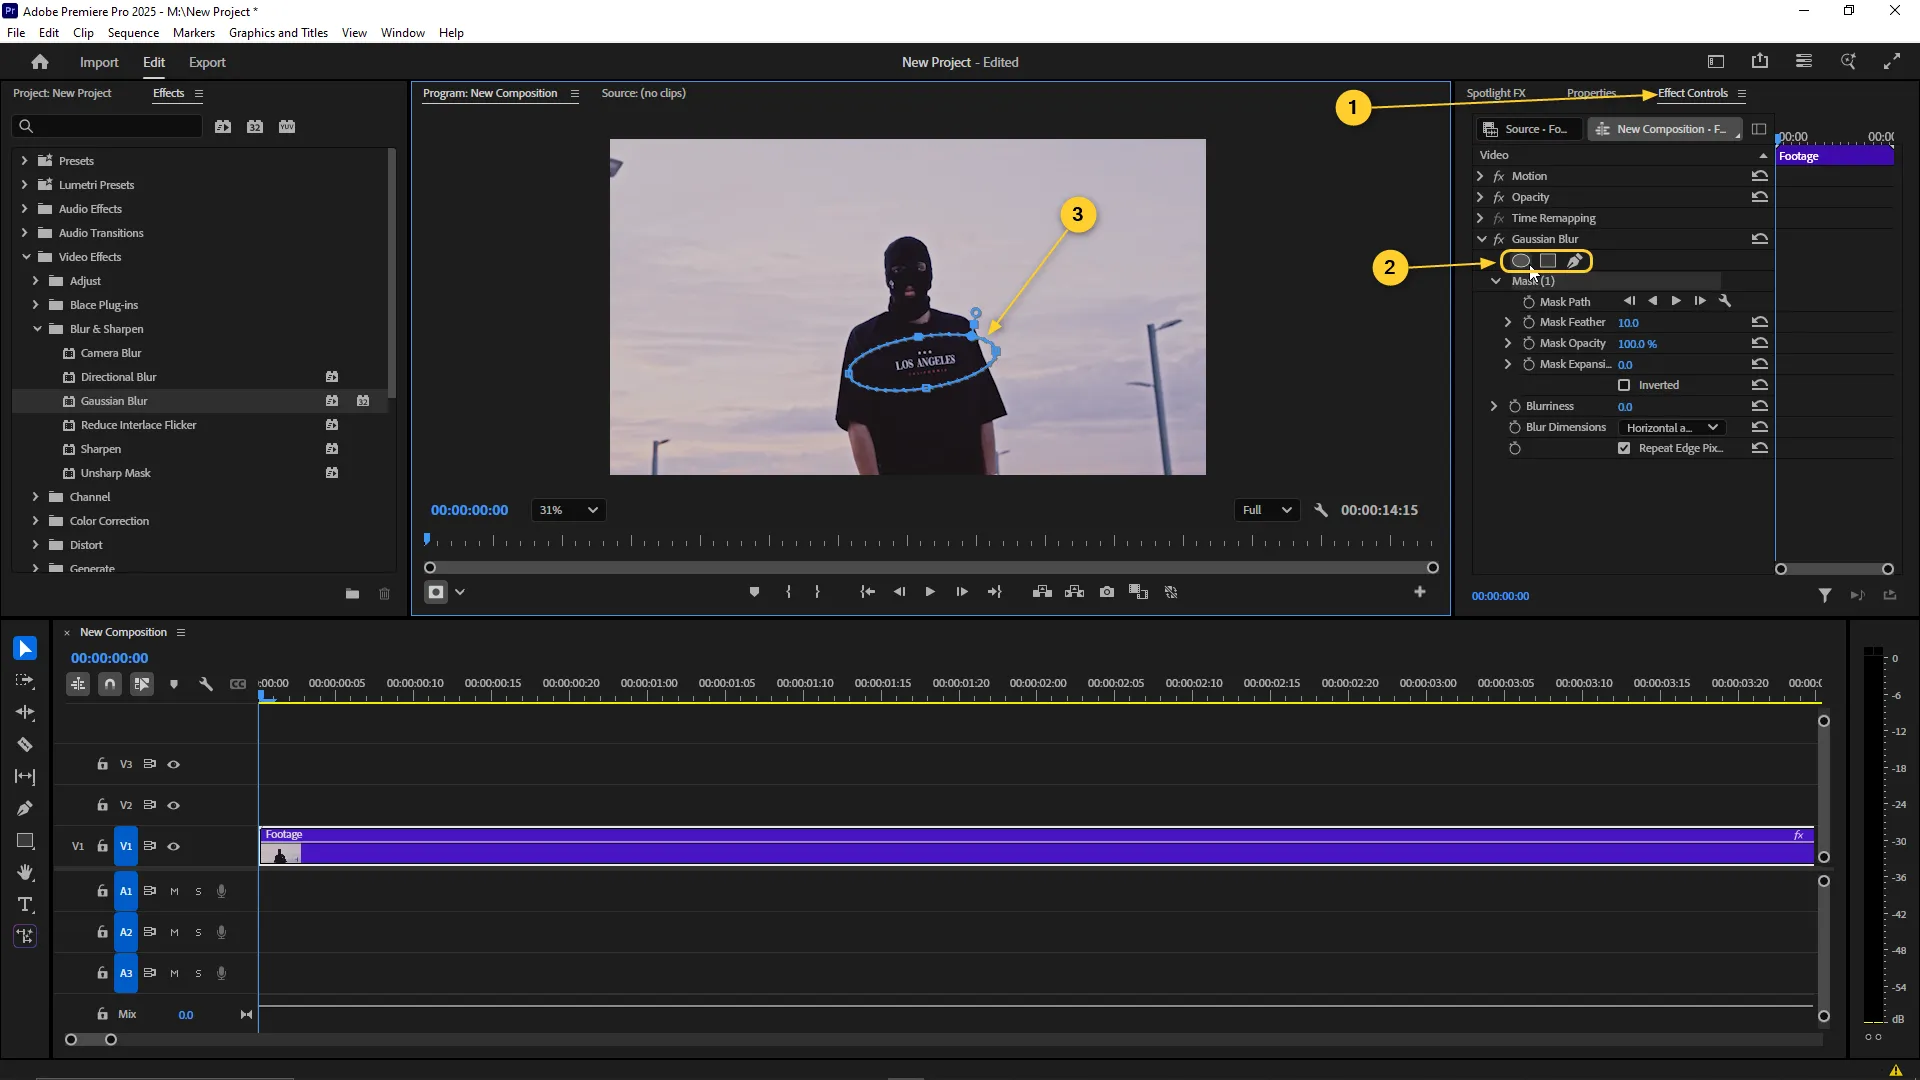Open the Blur Dimensions dropdown
The height and width of the screenshot is (1080, 1920).
point(1672,427)
